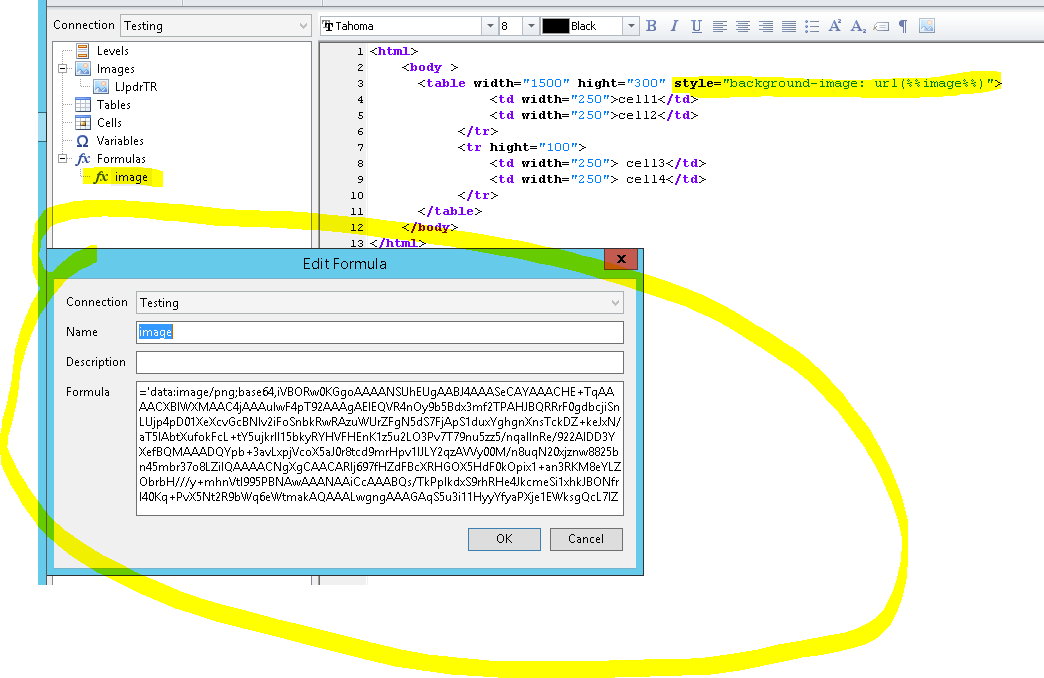1044x678 pixels.
Task: Click the font size value box
Action: (511, 26)
